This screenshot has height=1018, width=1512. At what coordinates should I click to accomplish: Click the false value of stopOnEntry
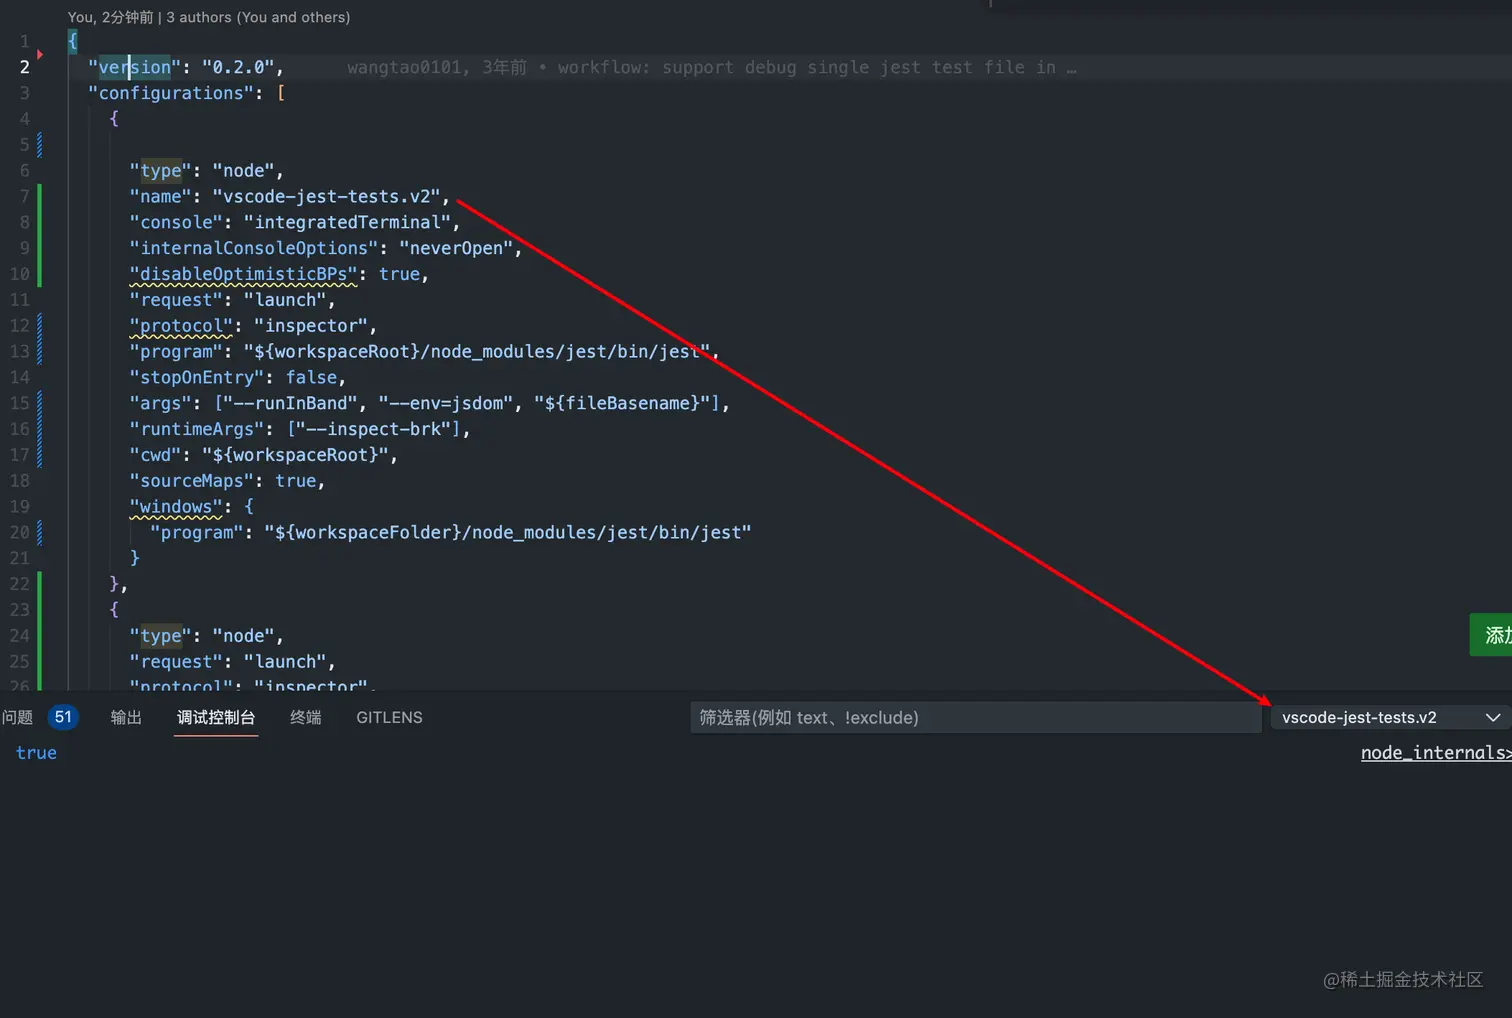311,377
